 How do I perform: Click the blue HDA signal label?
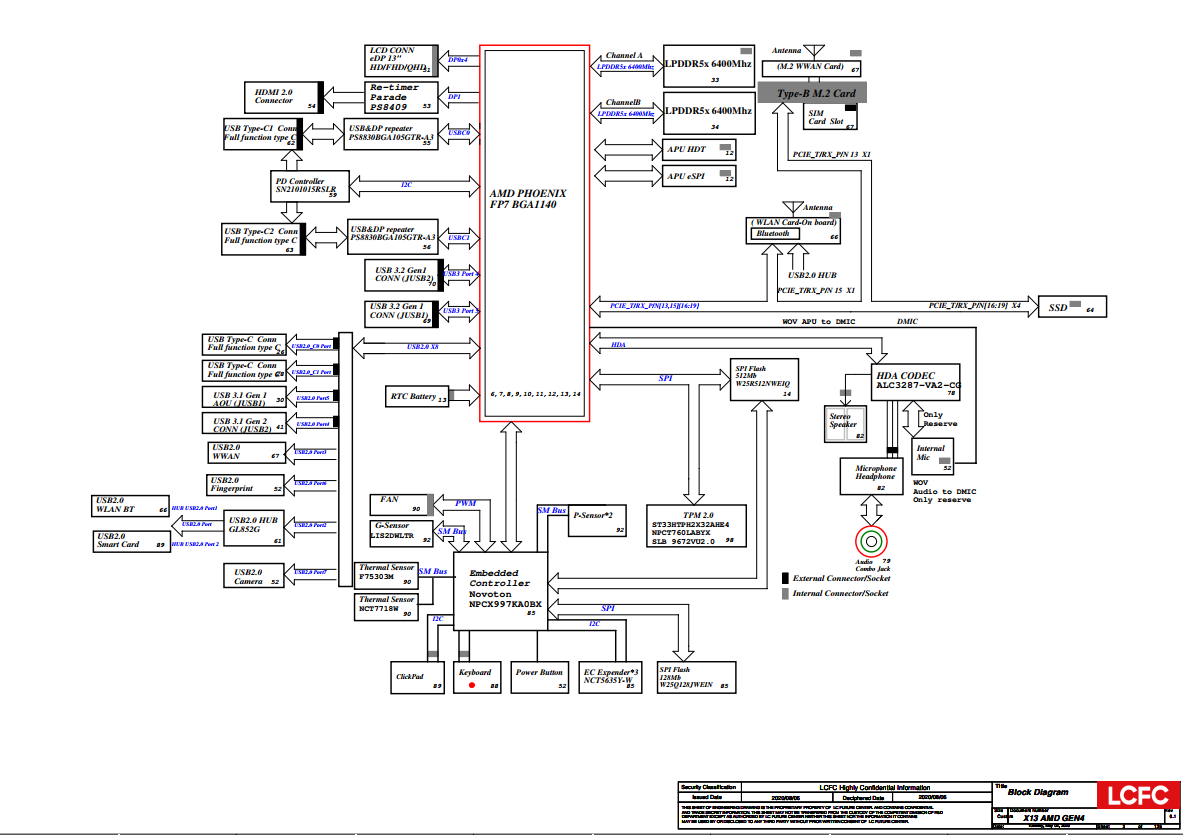click(619, 345)
